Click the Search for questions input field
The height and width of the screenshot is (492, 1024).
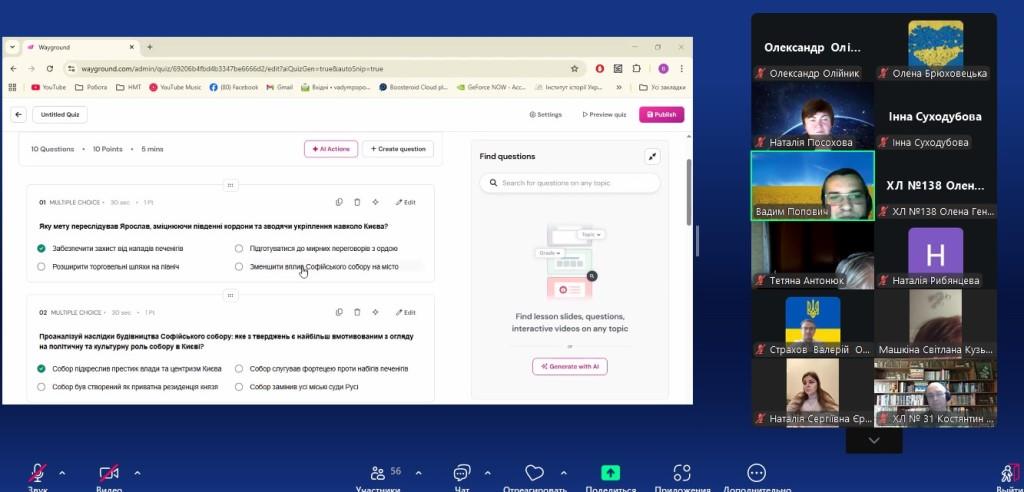click(570, 183)
